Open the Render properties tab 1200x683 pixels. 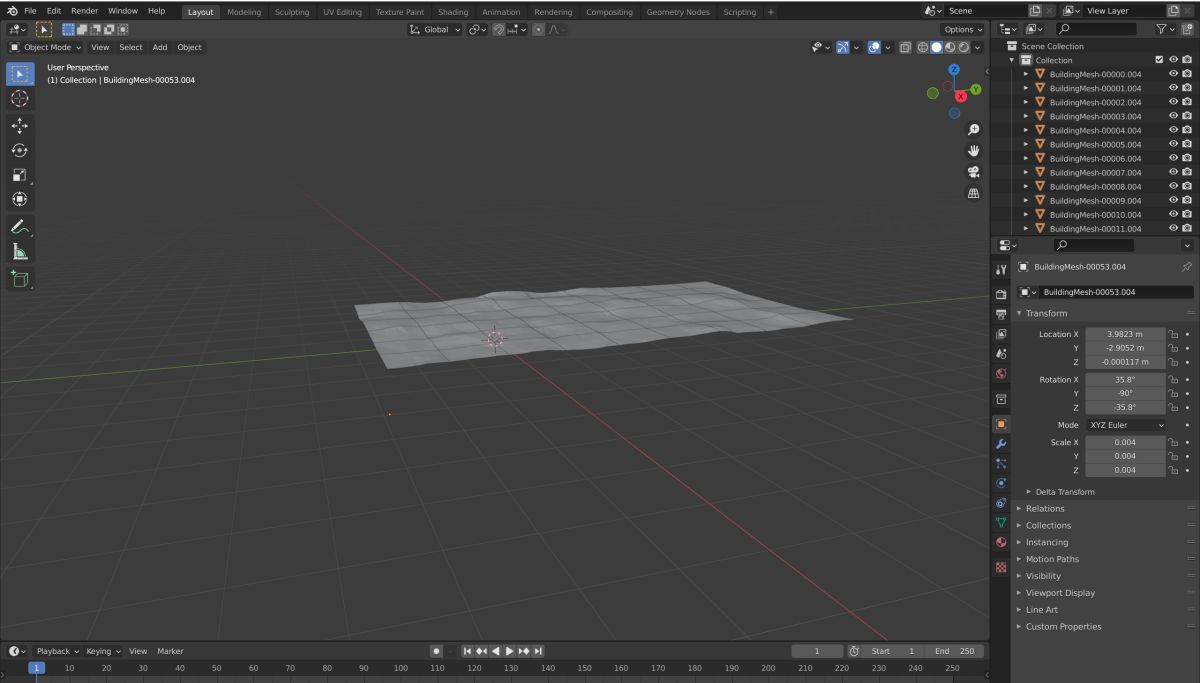[x=1001, y=294]
